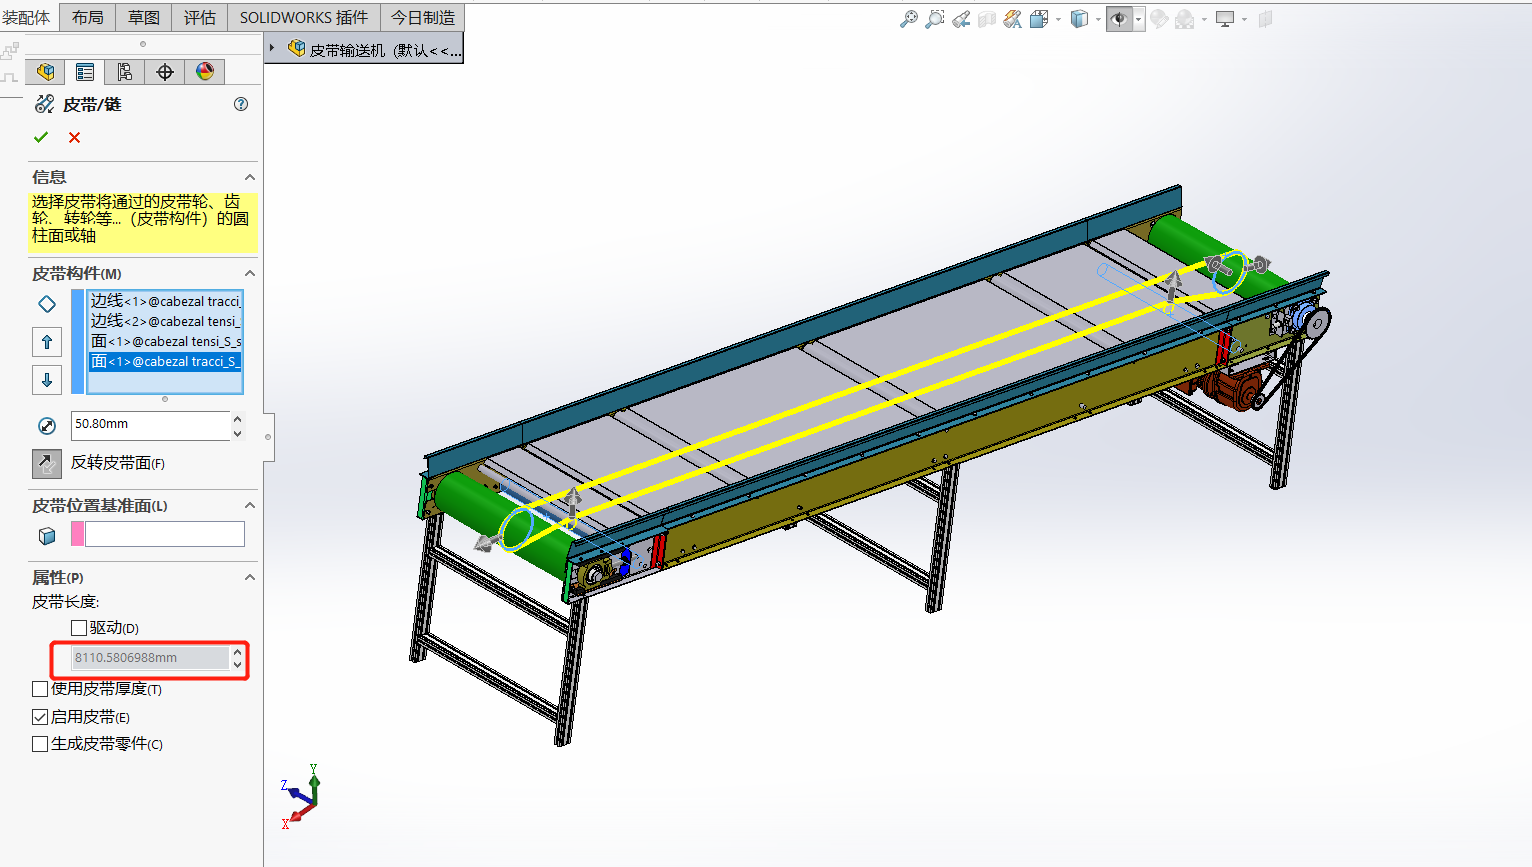The image size is (1532, 867).
Task: Click belt location plane cube icon
Action: (47, 536)
